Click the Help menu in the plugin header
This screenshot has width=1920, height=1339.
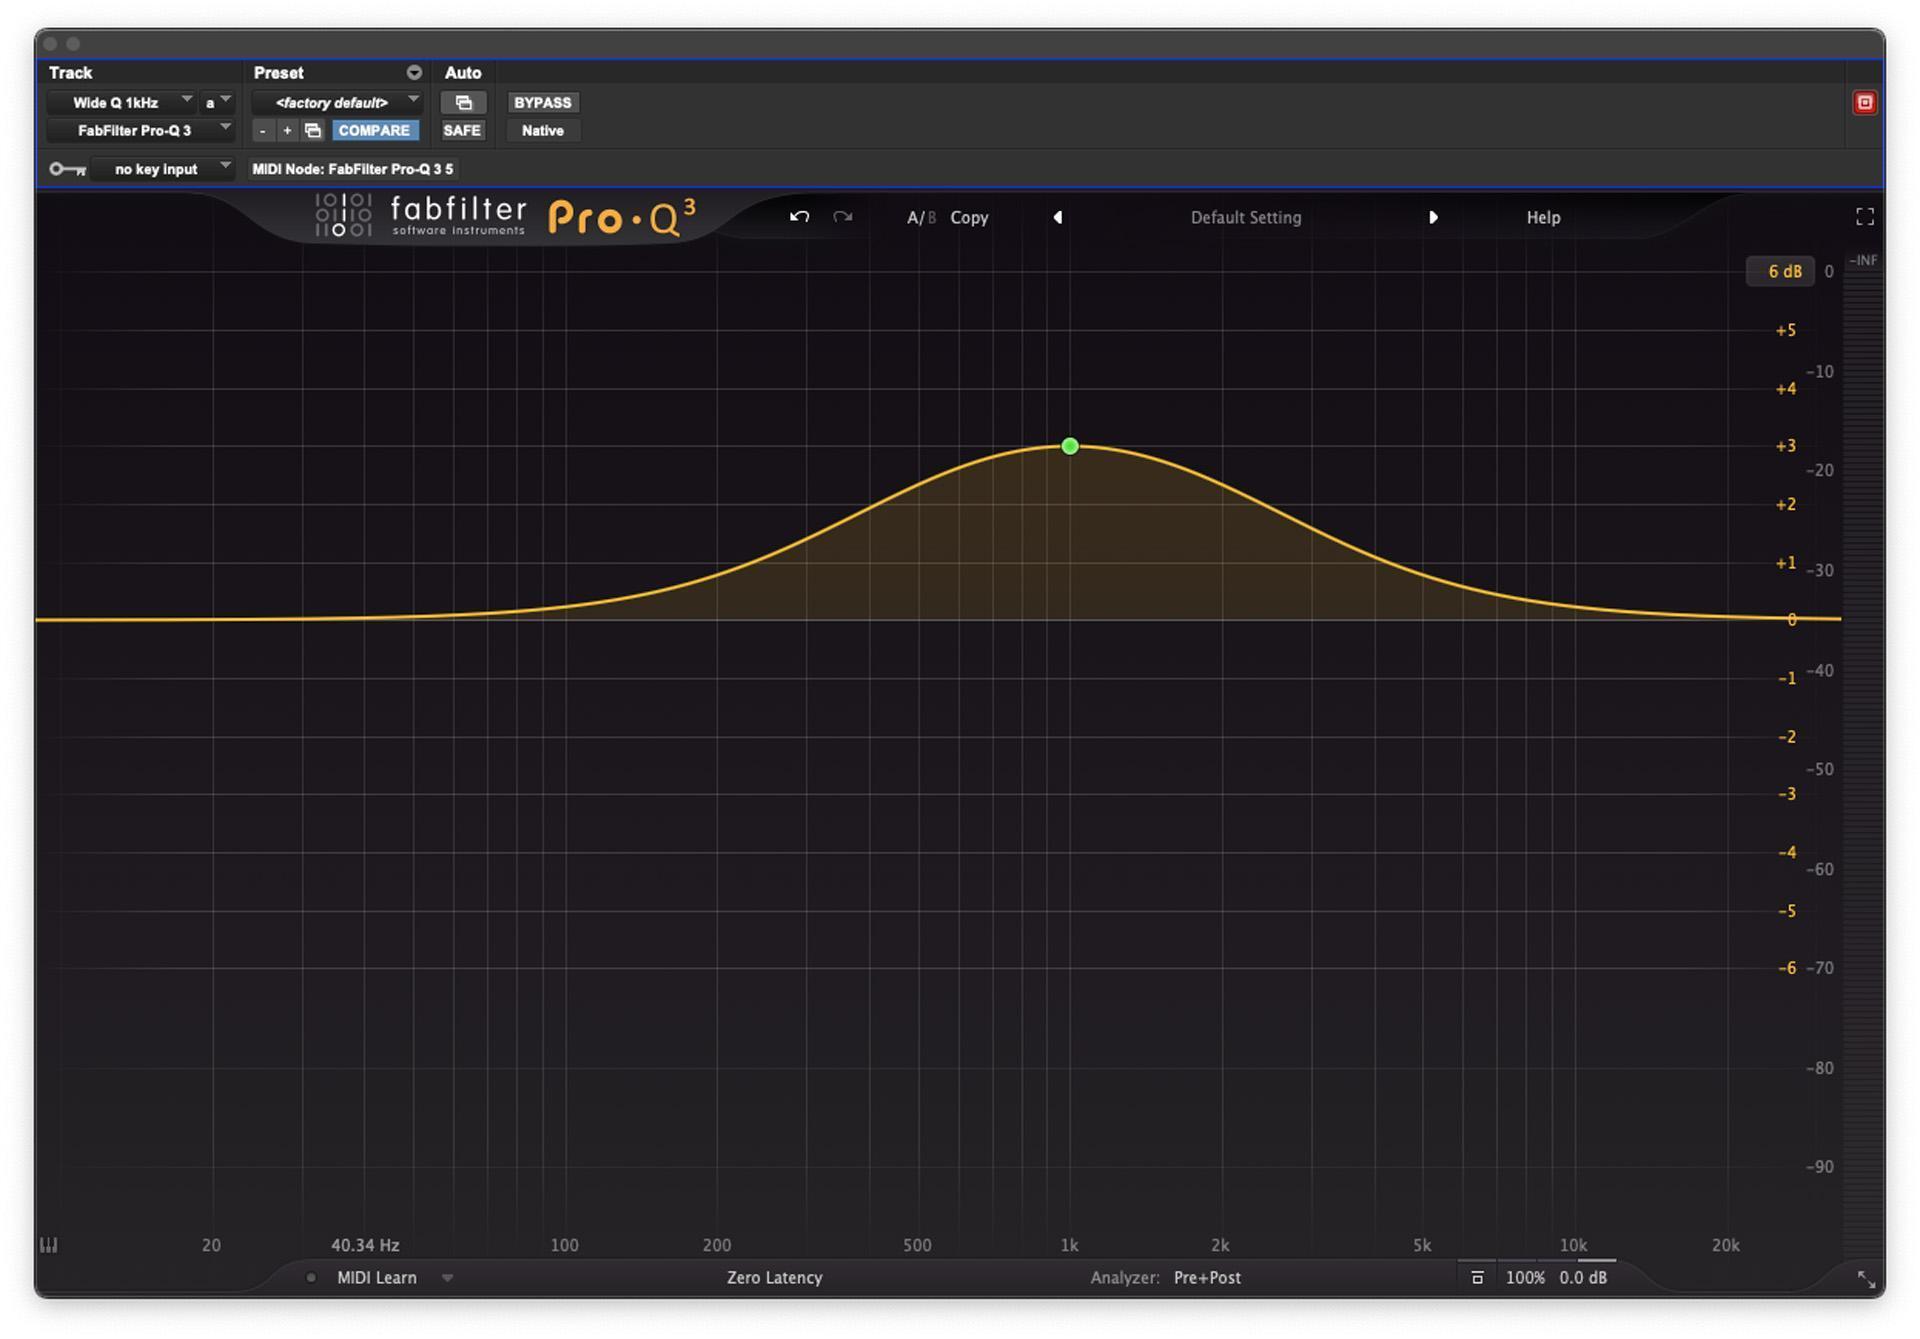1543,217
